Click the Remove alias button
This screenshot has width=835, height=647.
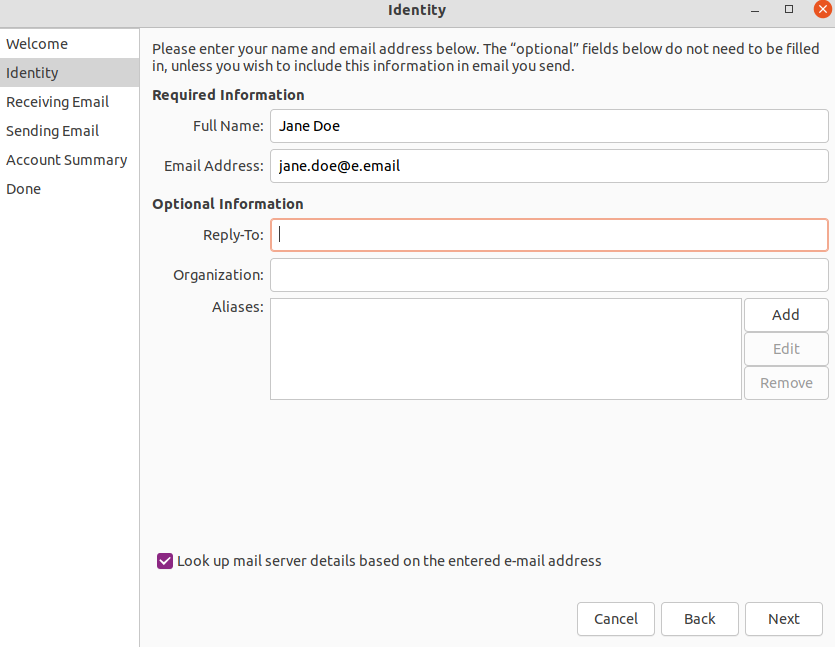786,382
